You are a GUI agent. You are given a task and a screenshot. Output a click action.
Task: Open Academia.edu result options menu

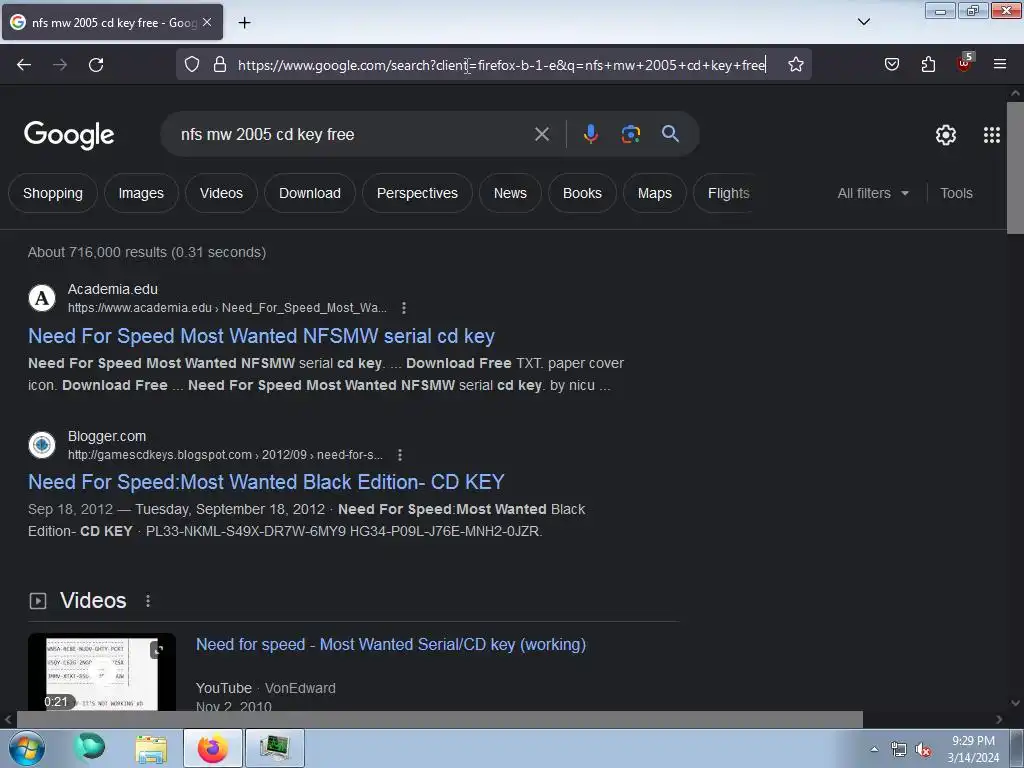(x=404, y=308)
